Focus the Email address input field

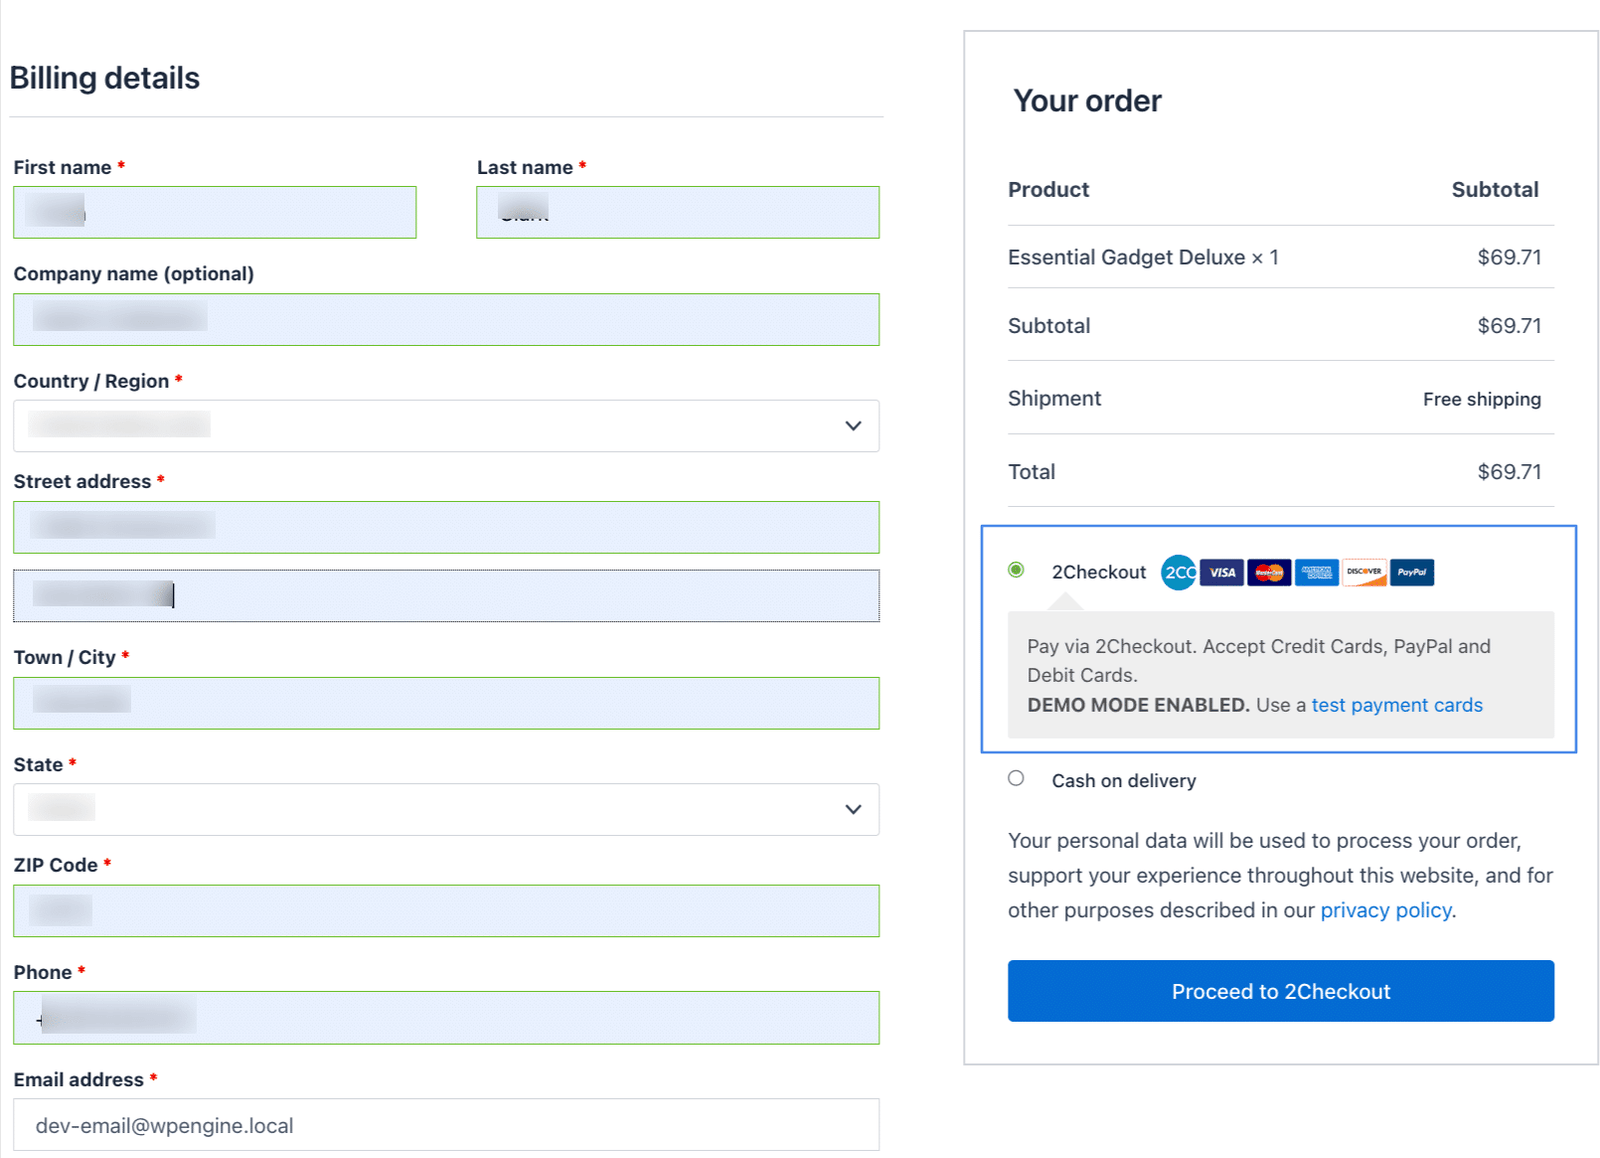click(446, 1125)
